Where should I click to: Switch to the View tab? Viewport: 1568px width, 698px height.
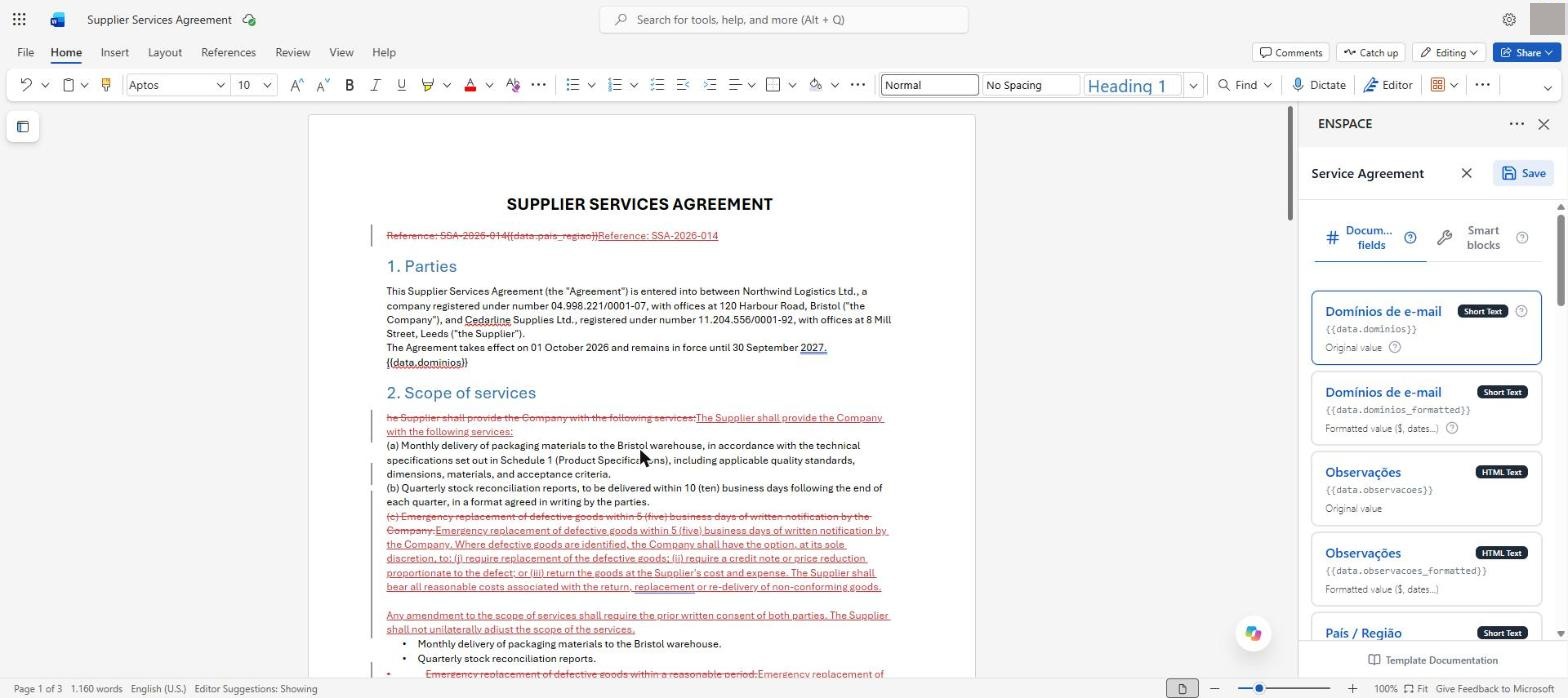point(341,52)
